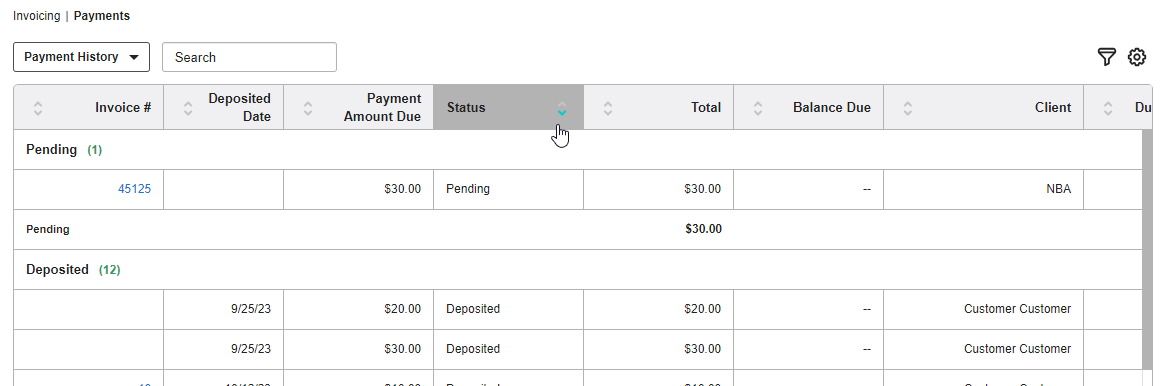Select the first Customer Customer cell

(x=984, y=309)
